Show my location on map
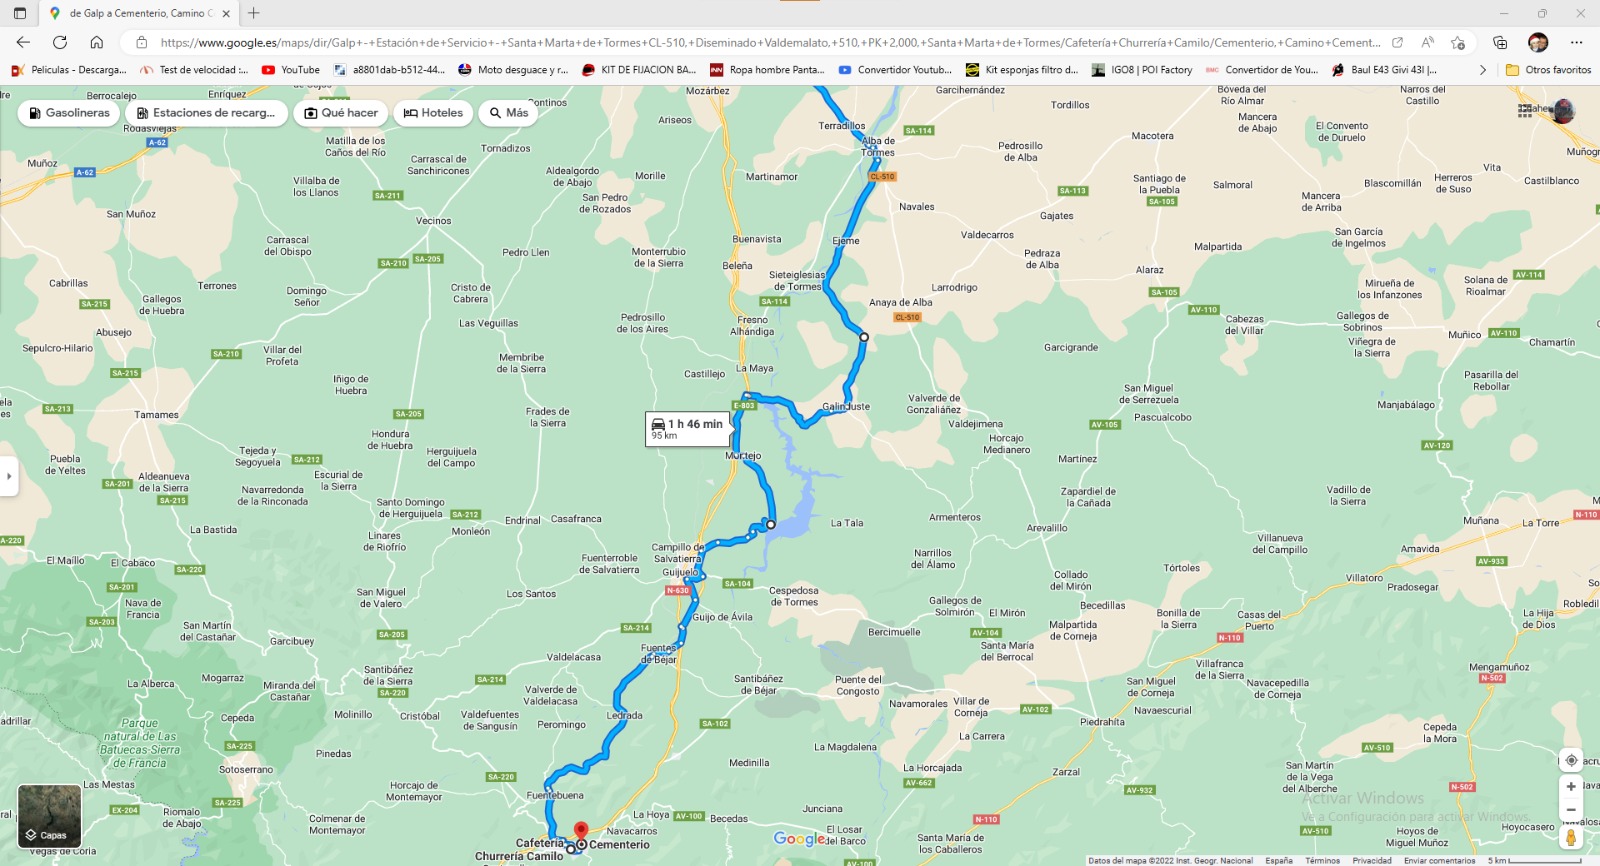The width and height of the screenshot is (1600, 866). tap(1571, 760)
